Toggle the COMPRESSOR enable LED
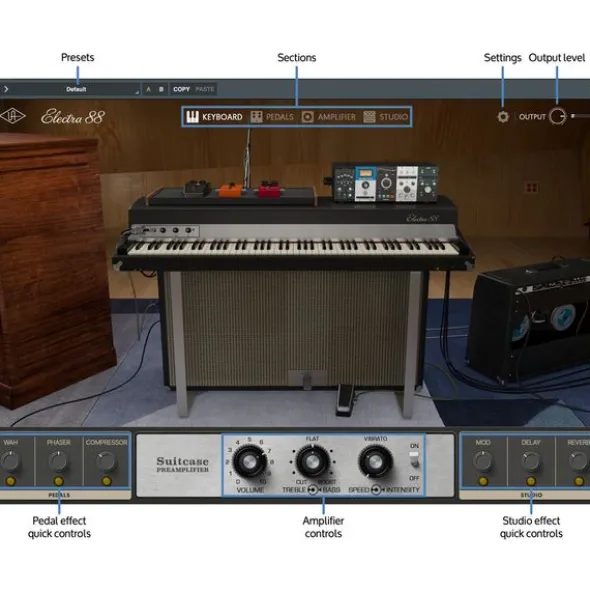 click(107, 481)
